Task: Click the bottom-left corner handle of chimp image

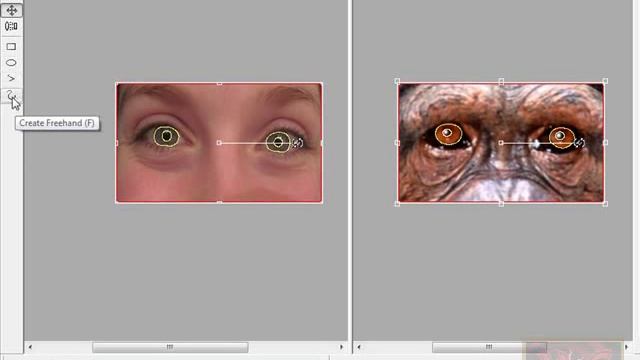Action: tap(397, 204)
